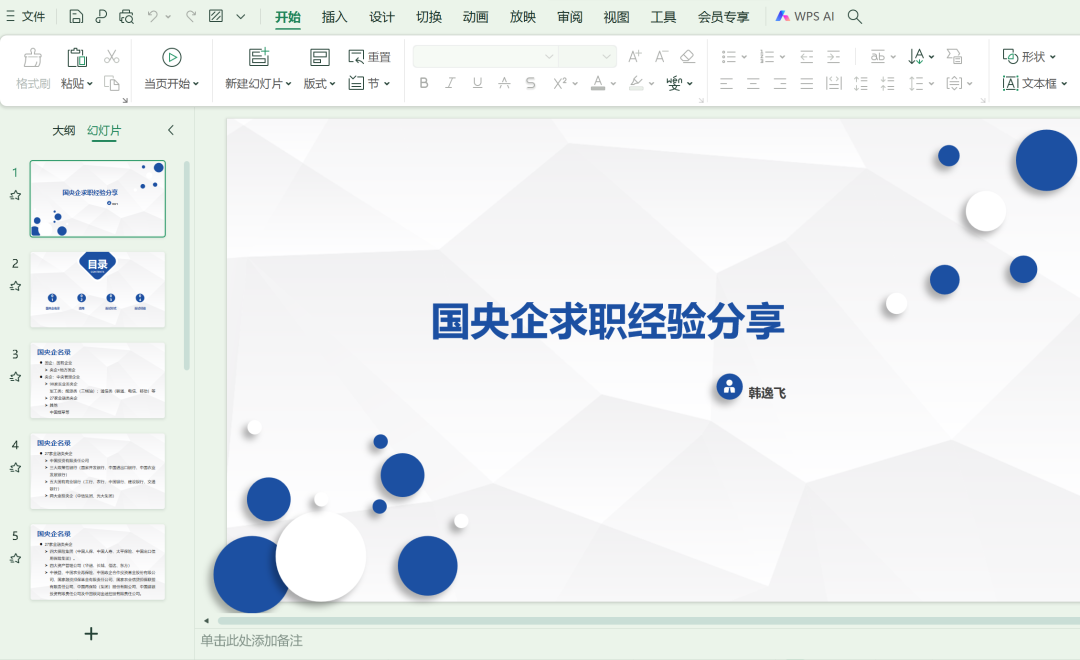
Task: Open the search magnifier icon
Action: [855, 16]
